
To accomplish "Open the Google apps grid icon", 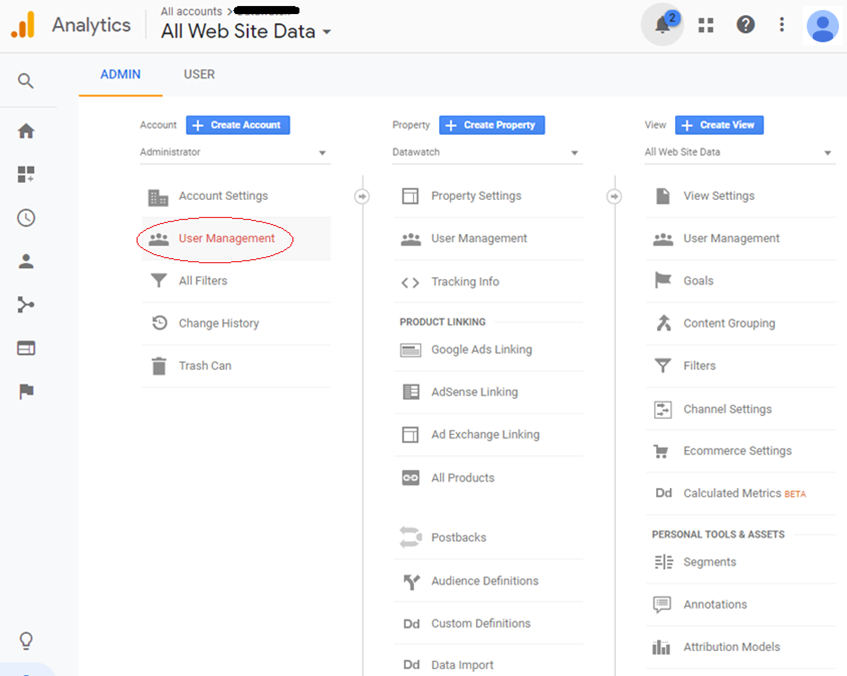I will 706,25.
